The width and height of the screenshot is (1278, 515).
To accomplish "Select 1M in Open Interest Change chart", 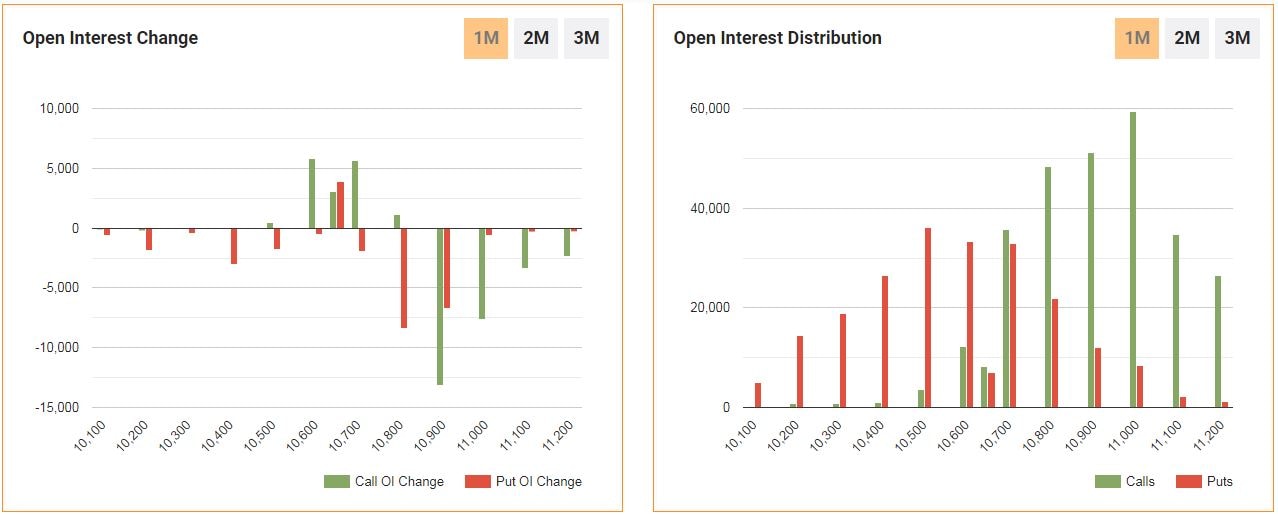I will 486,39.
